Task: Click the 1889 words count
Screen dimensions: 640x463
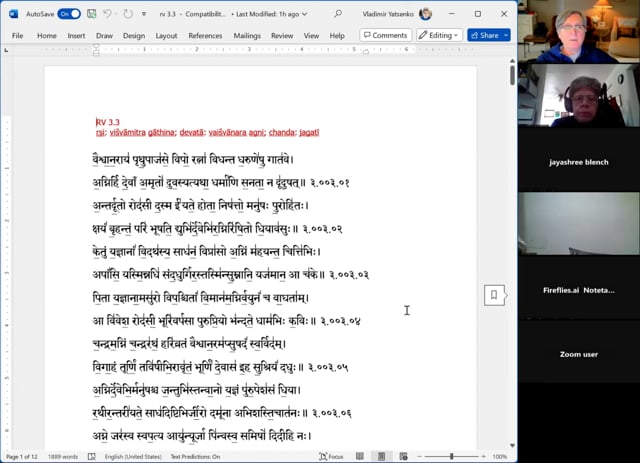Action: click(x=63, y=456)
